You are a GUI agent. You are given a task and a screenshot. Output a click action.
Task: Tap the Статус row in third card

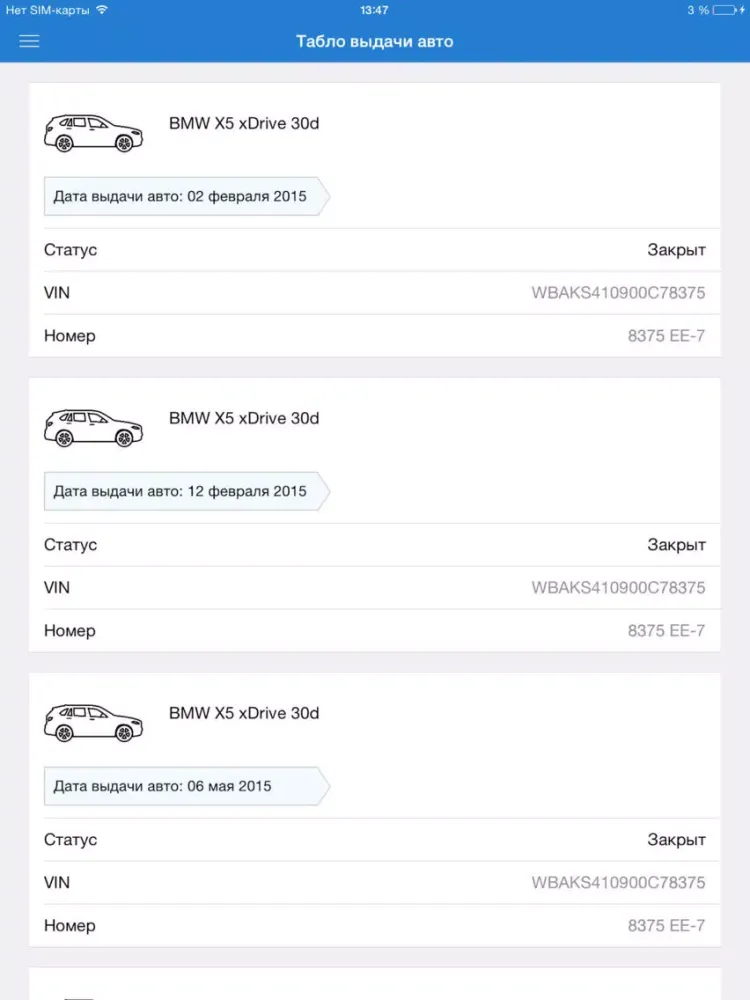[374, 840]
